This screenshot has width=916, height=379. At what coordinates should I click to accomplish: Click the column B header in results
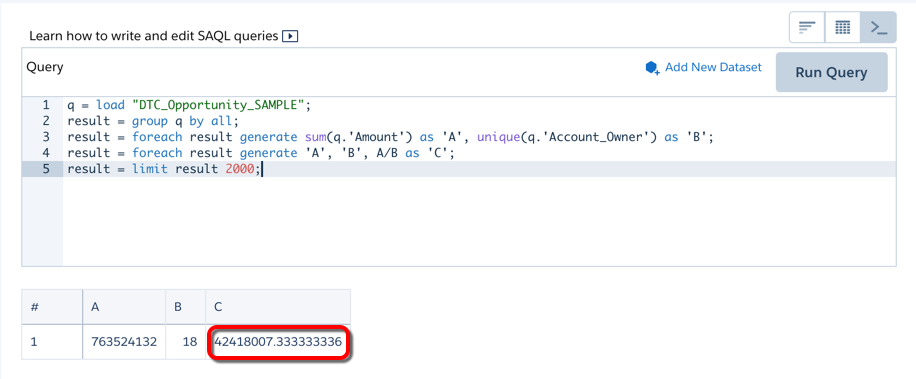point(185,307)
